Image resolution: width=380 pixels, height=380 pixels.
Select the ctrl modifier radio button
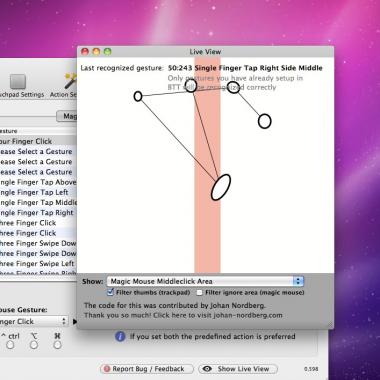10,345
